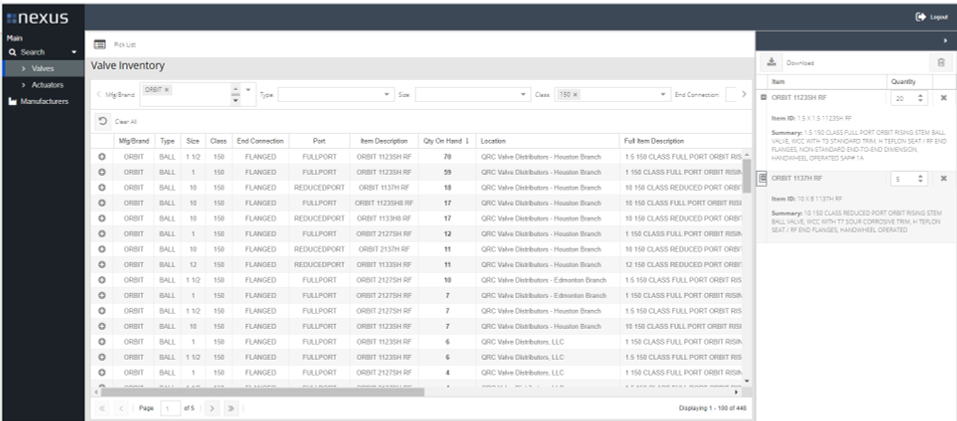Click the Pick List label
The width and height of the screenshot is (957, 421).
click(125, 45)
